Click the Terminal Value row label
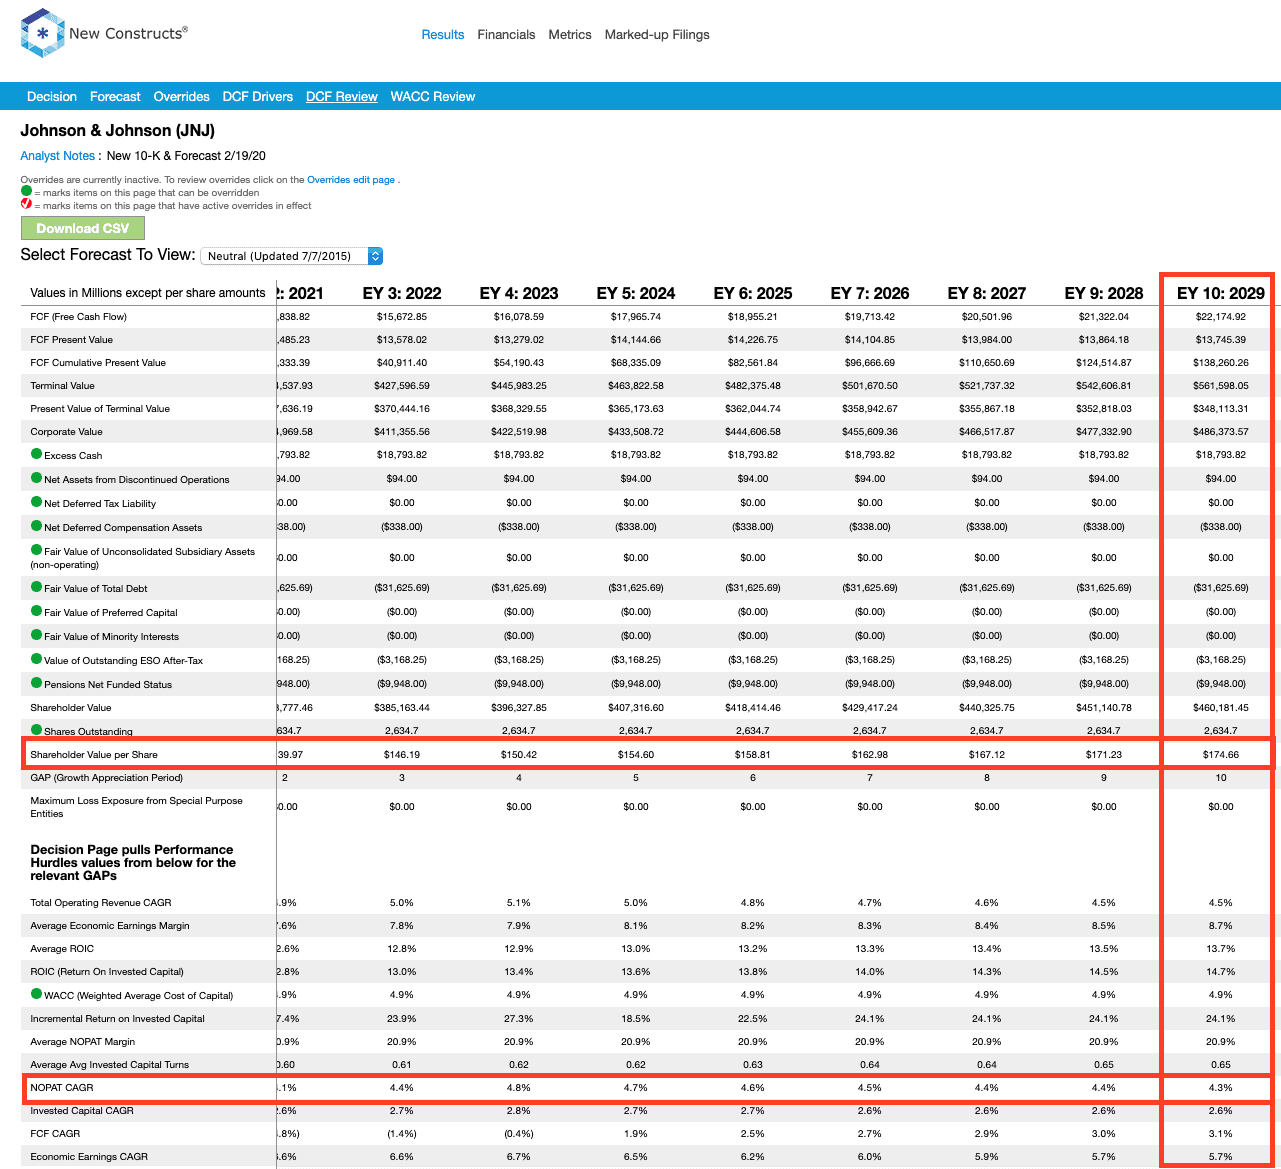This screenshot has width=1281, height=1169. (x=63, y=385)
